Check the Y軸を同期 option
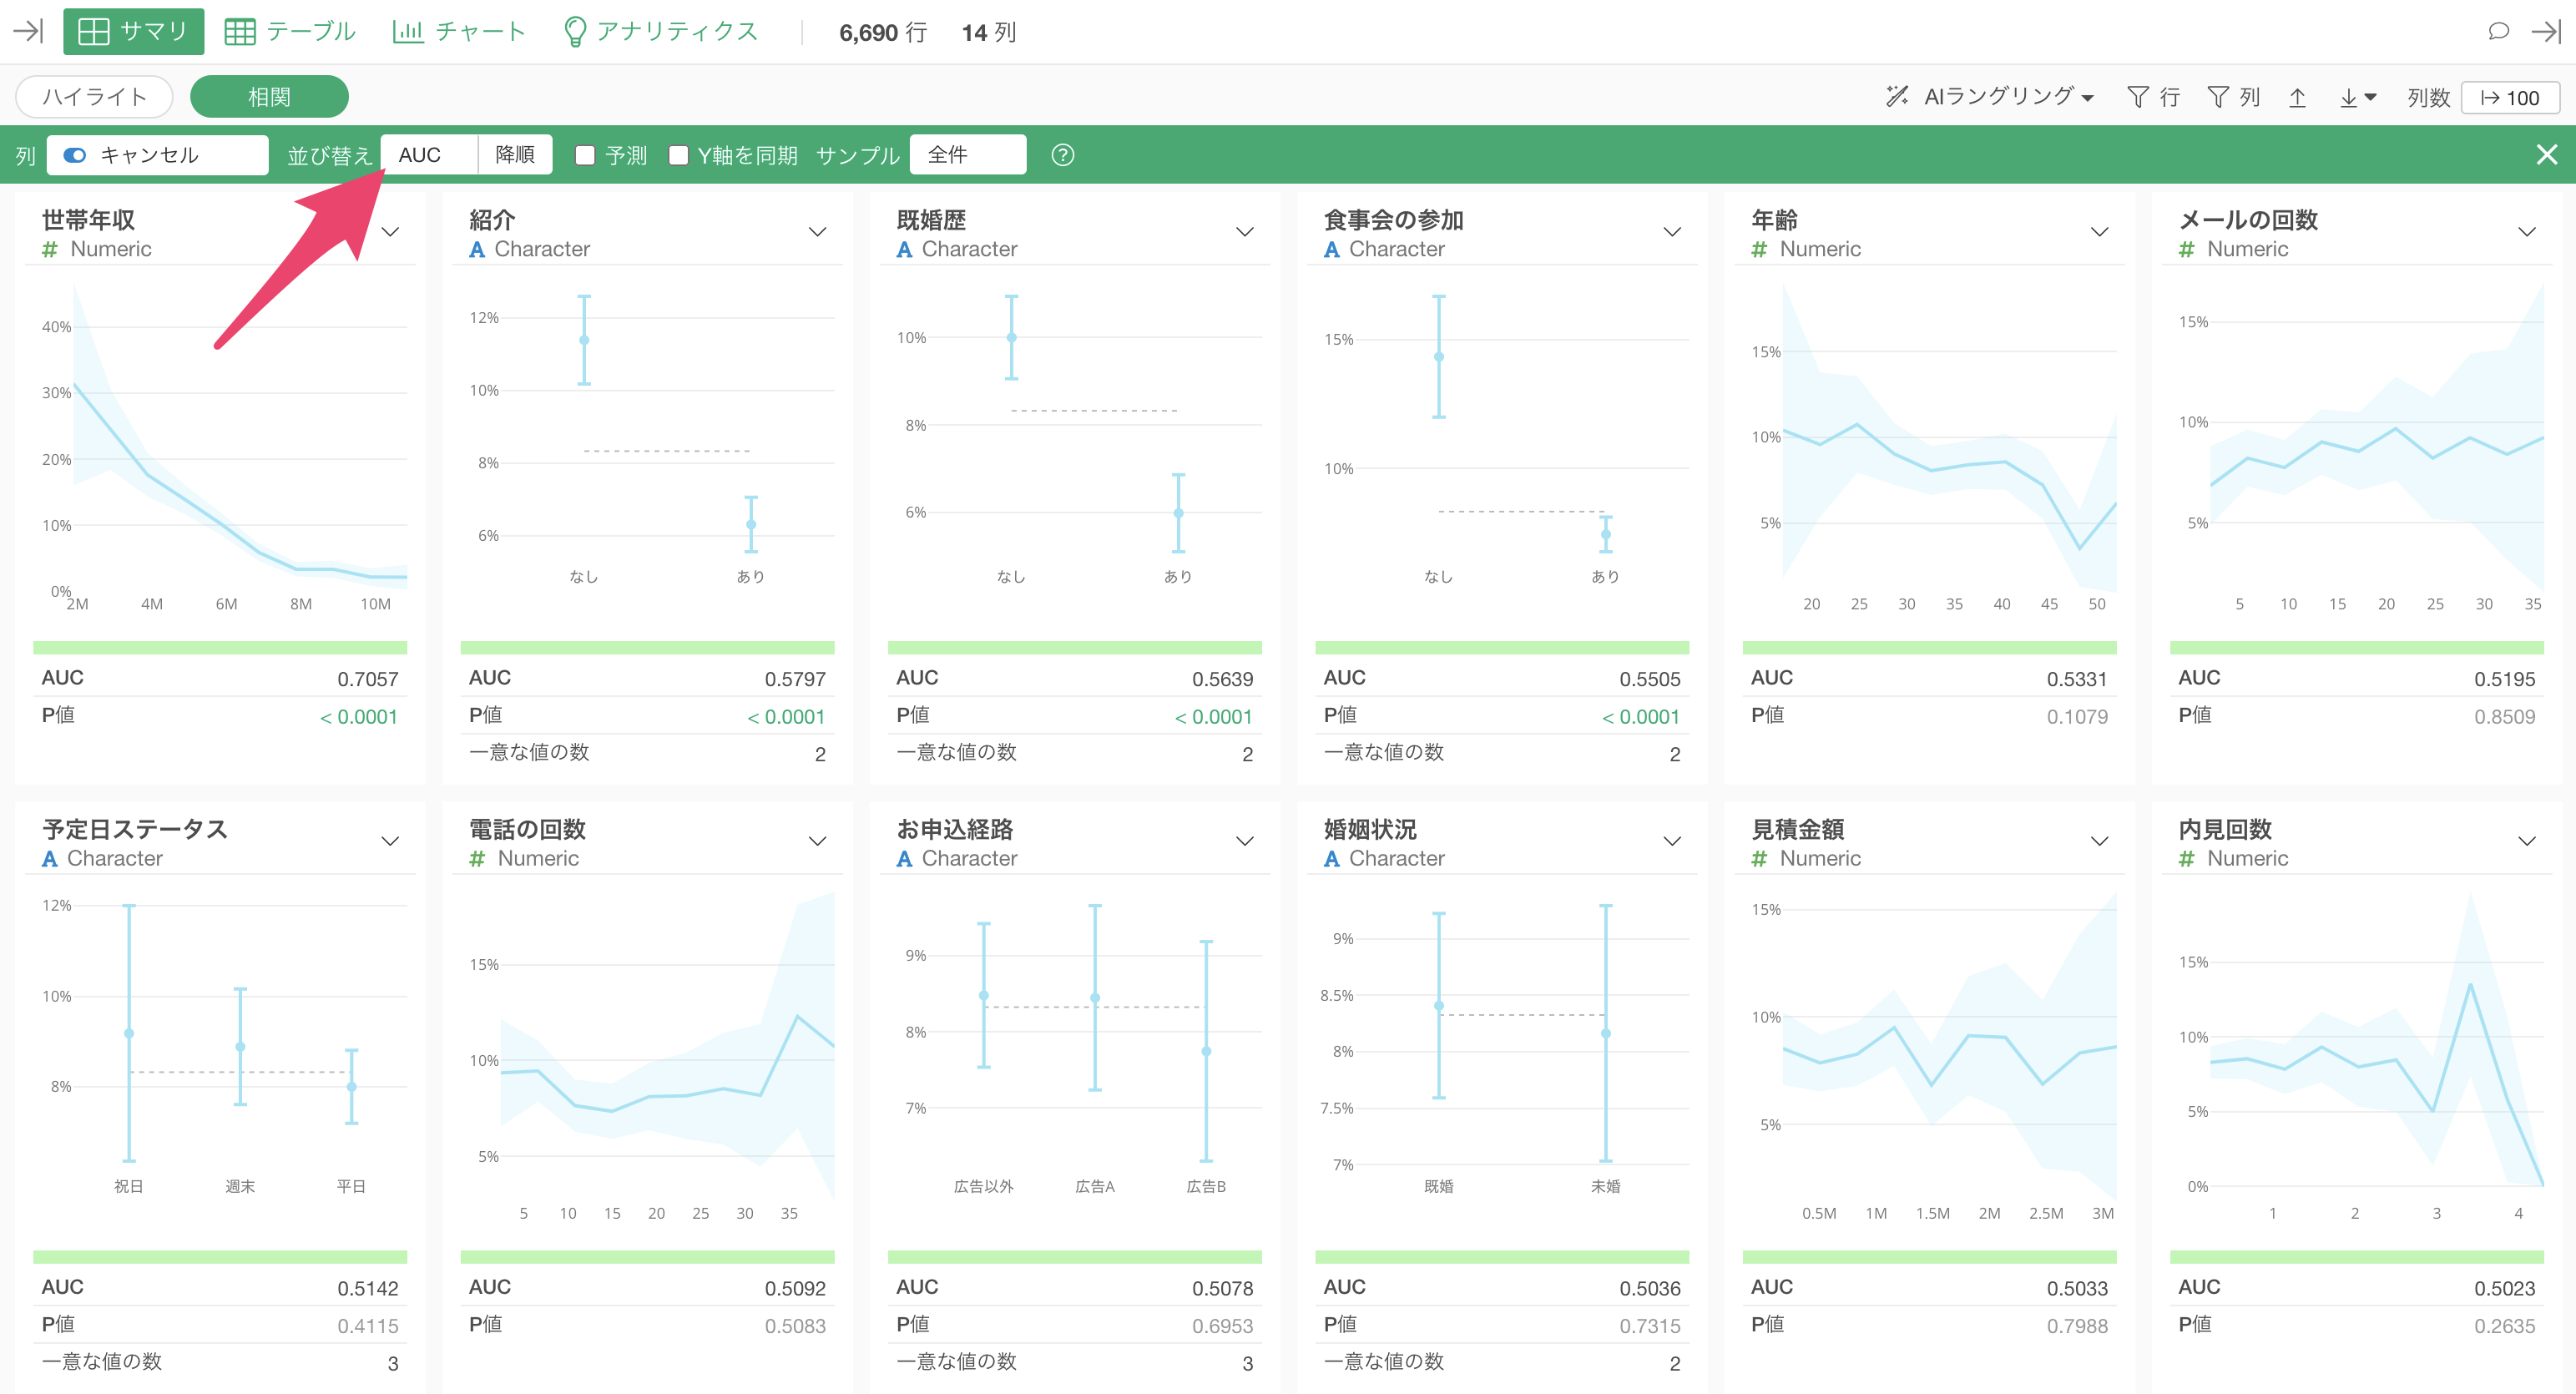2576x1394 pixels. point(678,155)
